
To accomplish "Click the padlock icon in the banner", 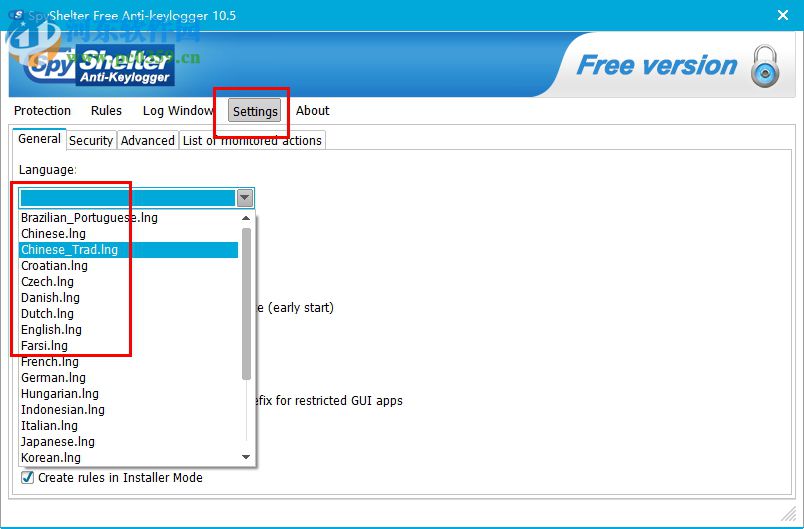I will 765,66.
